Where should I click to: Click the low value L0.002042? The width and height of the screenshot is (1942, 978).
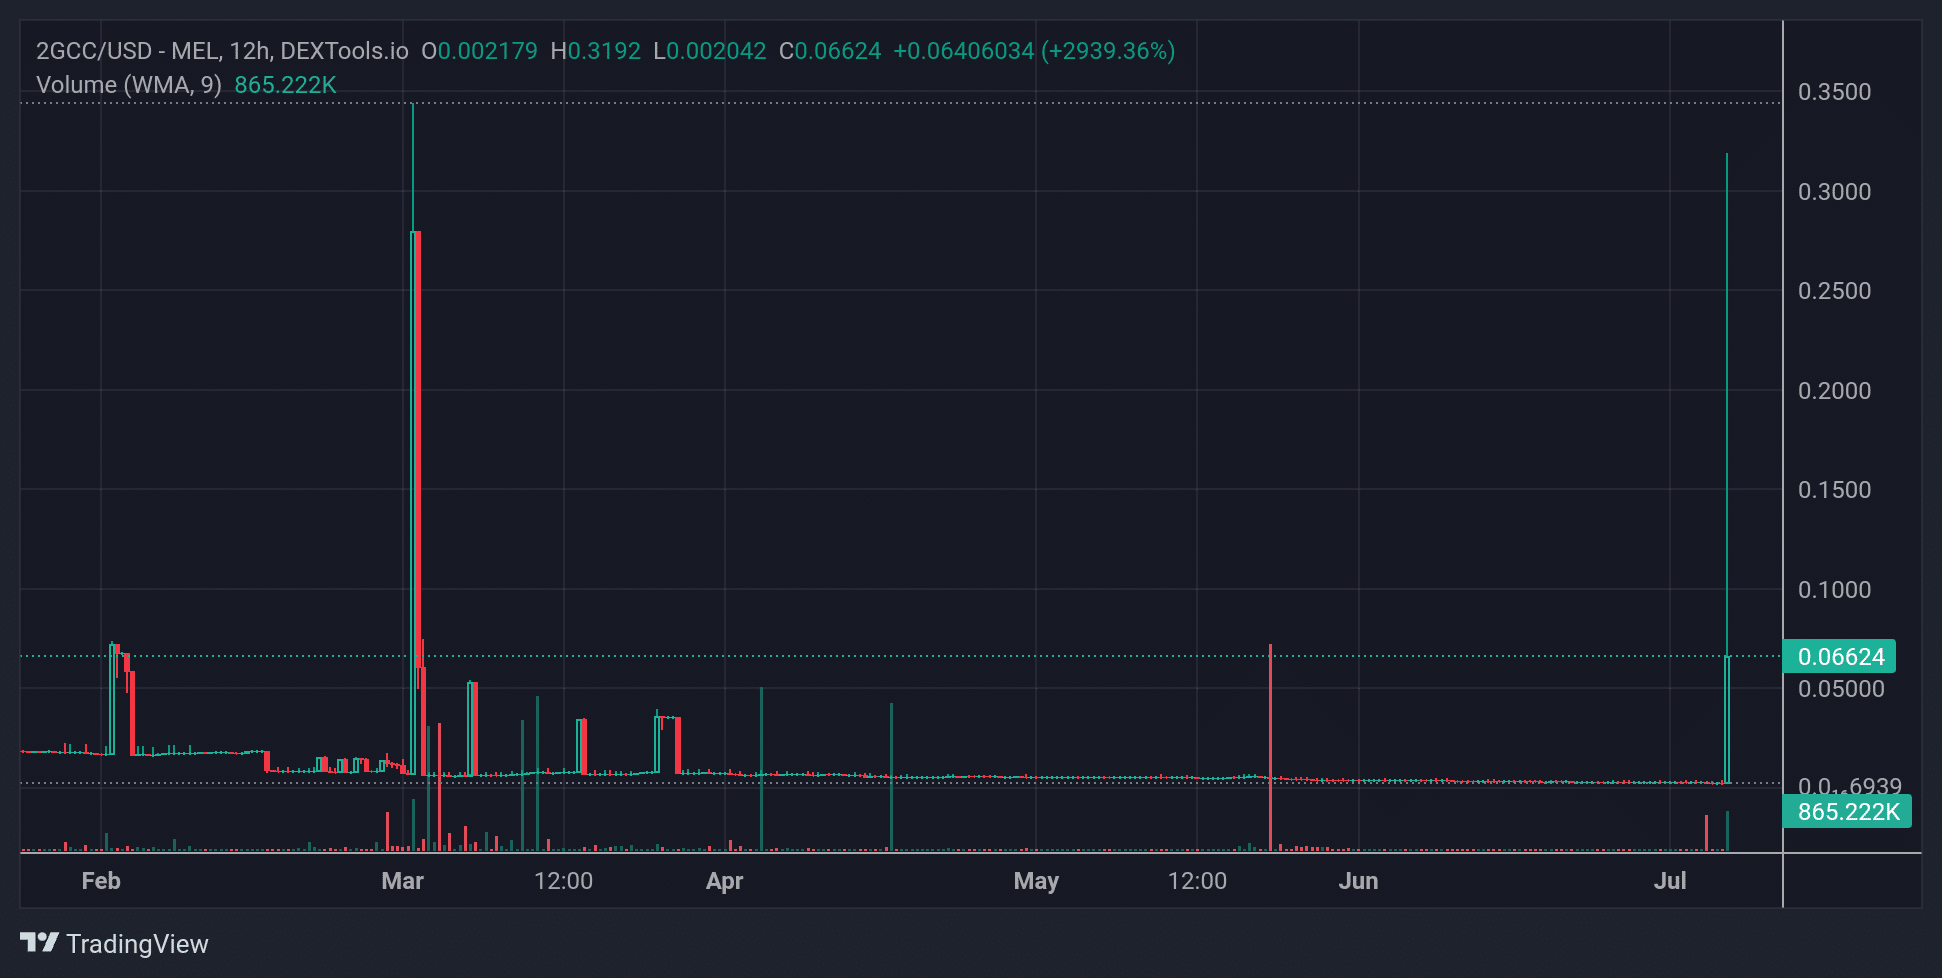pos(709,51)
